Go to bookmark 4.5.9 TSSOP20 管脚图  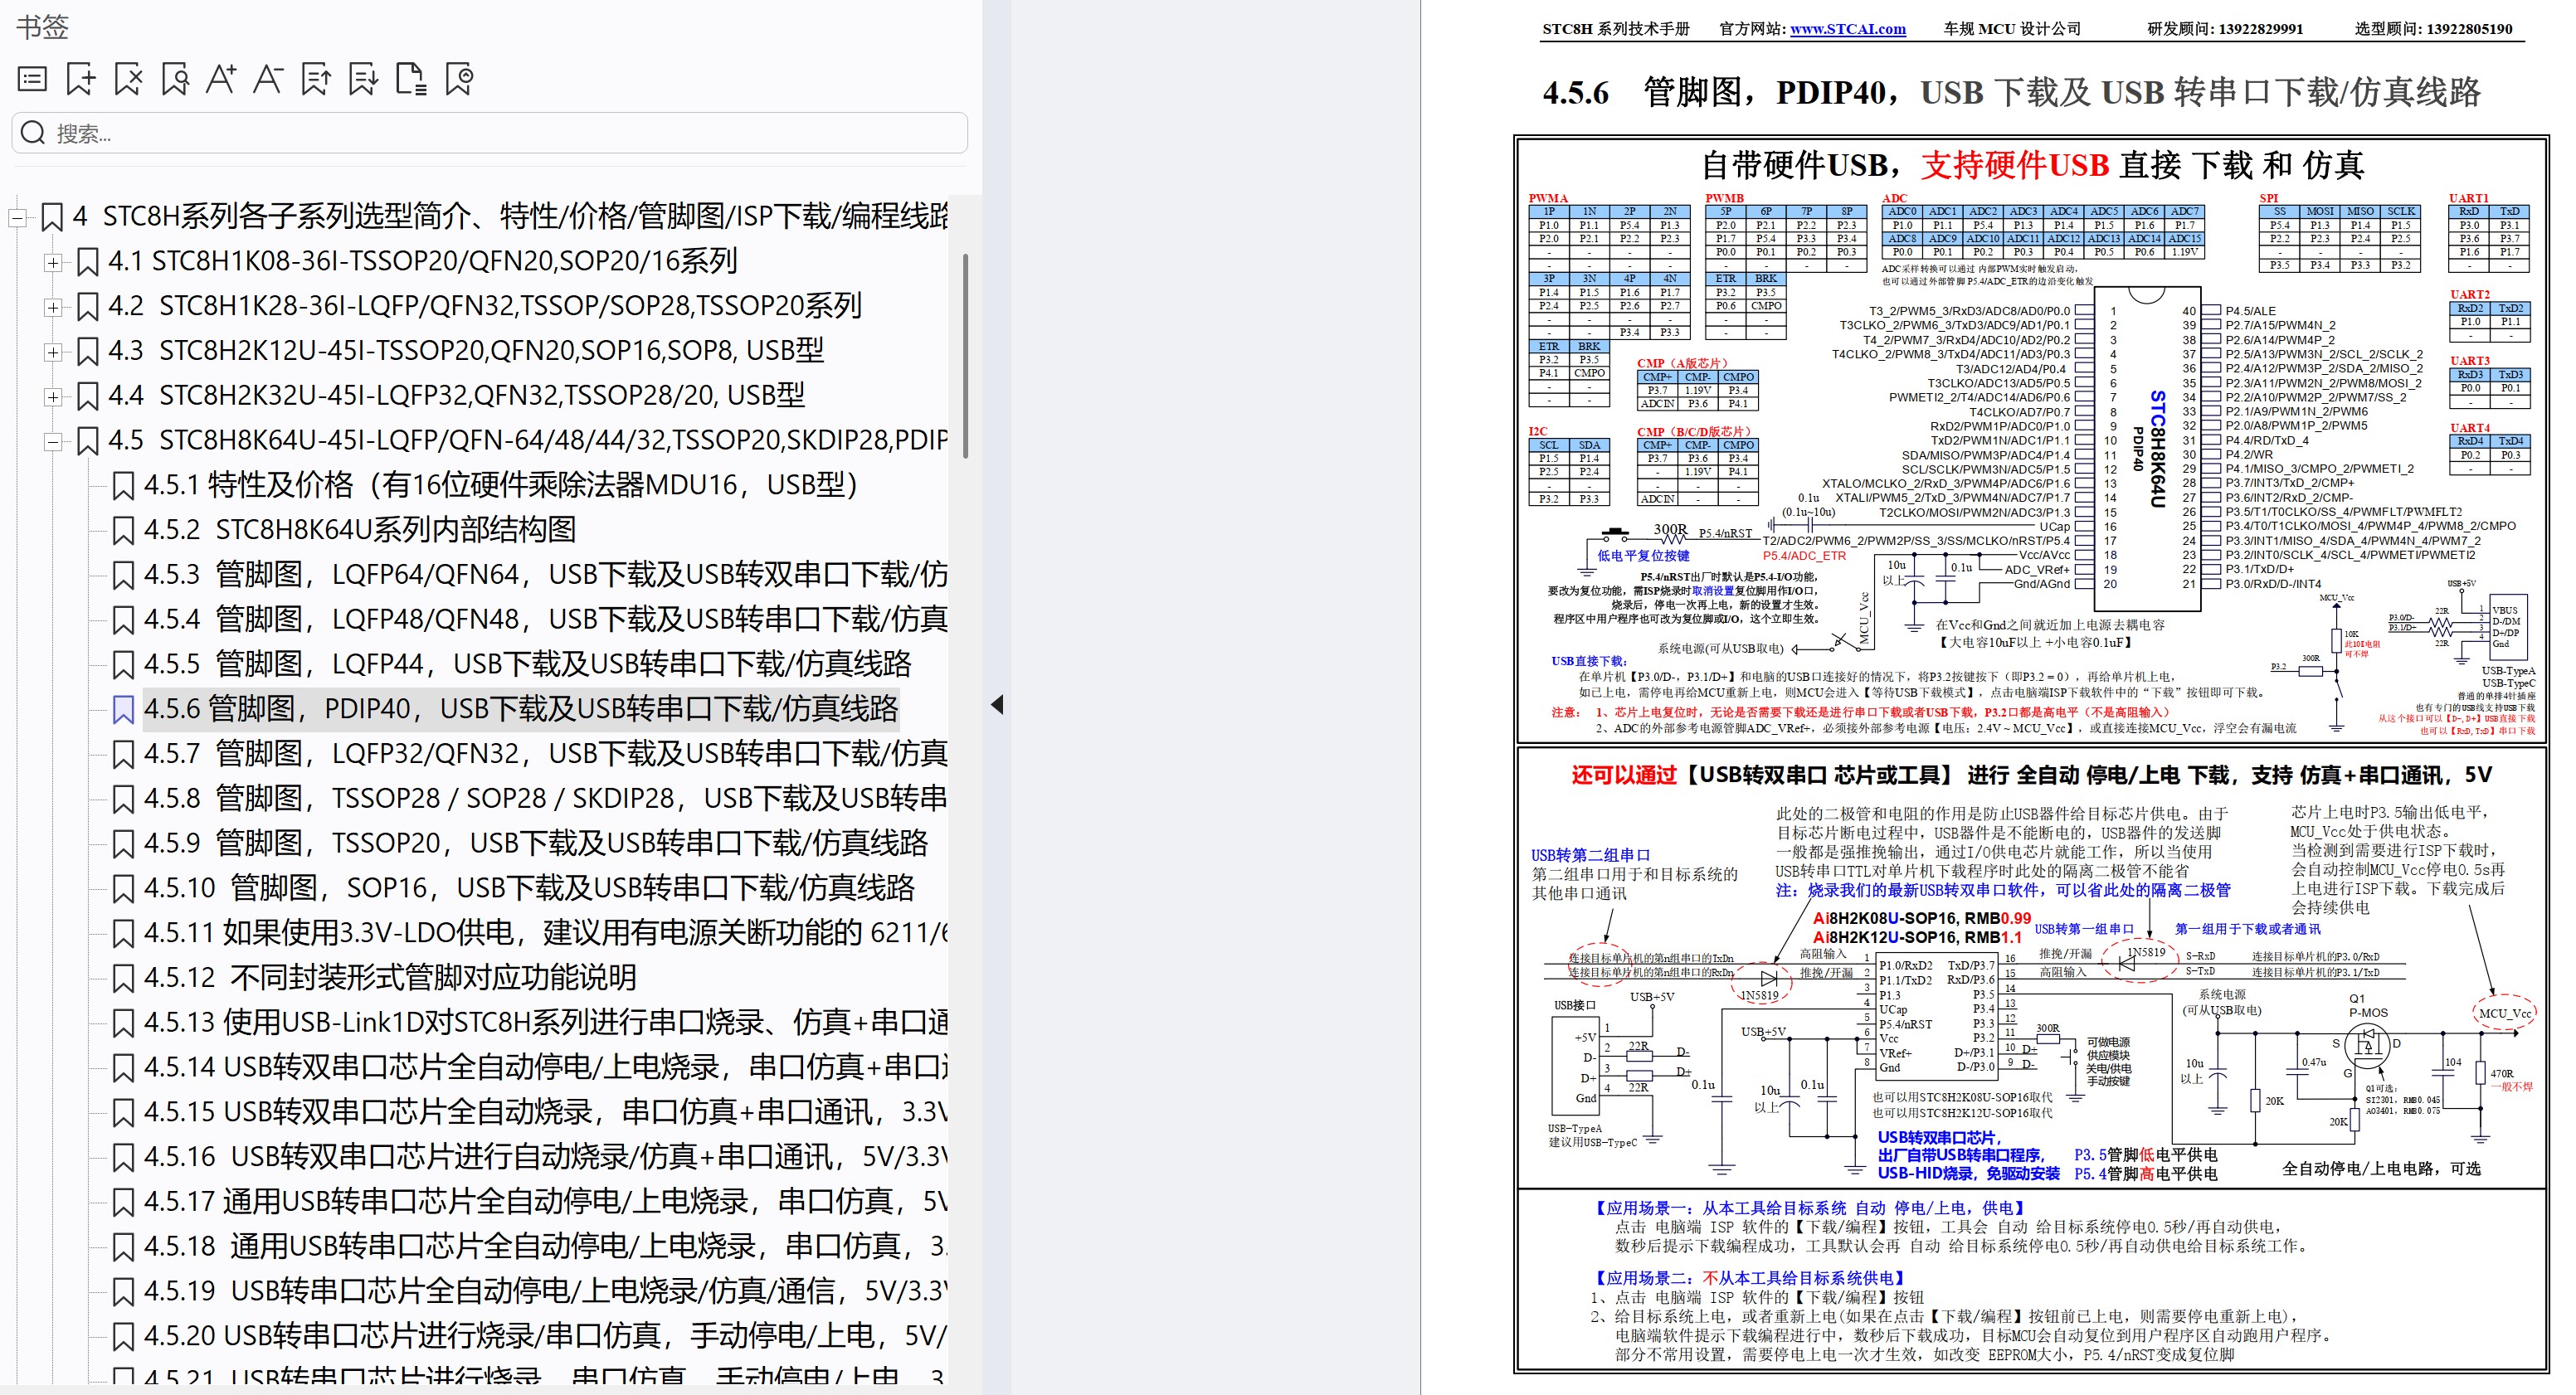536,844
